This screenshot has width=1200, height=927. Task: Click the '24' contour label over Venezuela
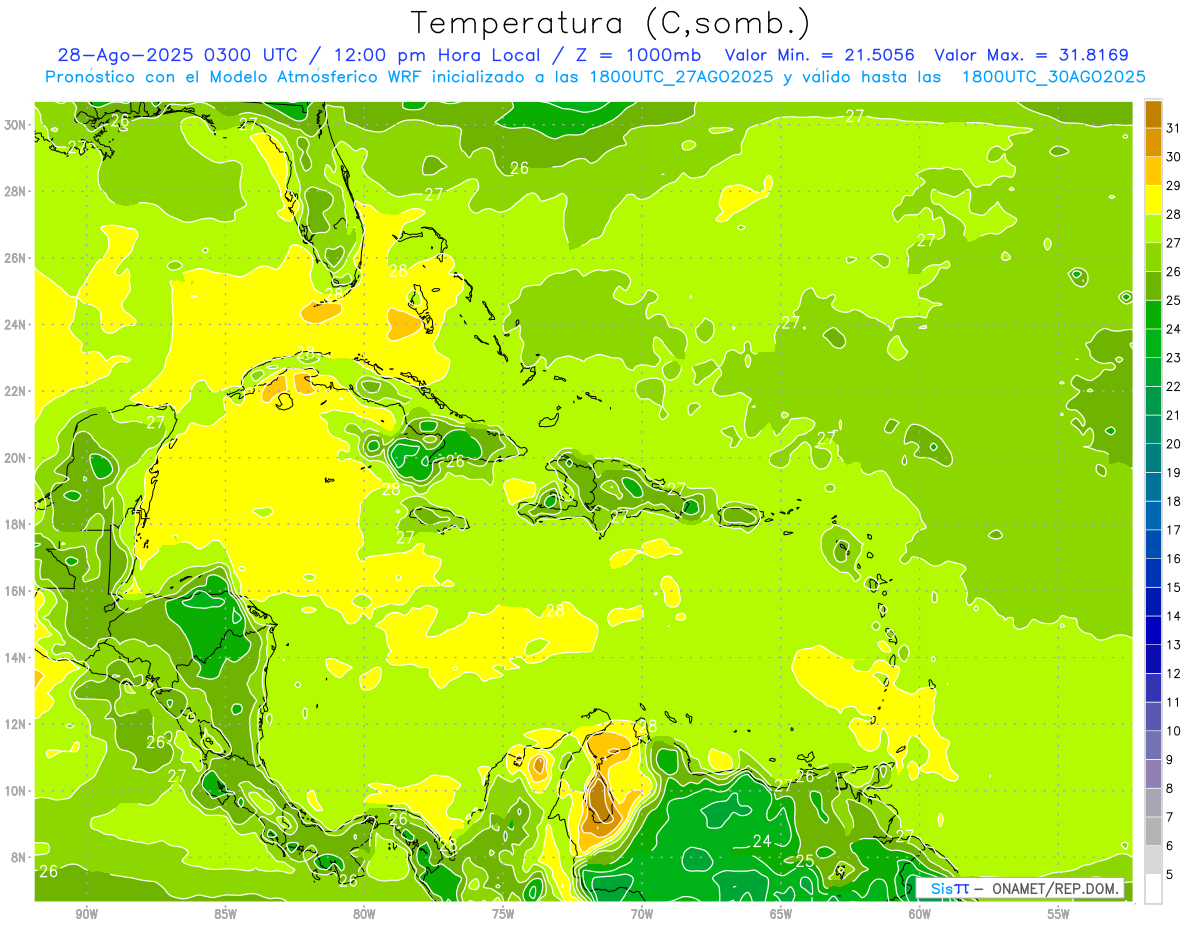pos(762,842)
